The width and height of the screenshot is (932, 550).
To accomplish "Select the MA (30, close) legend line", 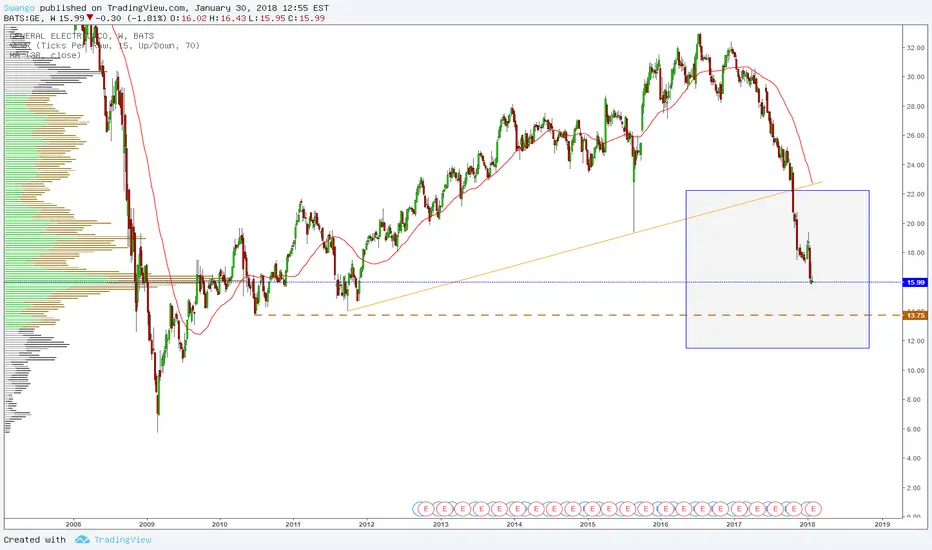I will point(45,55).
